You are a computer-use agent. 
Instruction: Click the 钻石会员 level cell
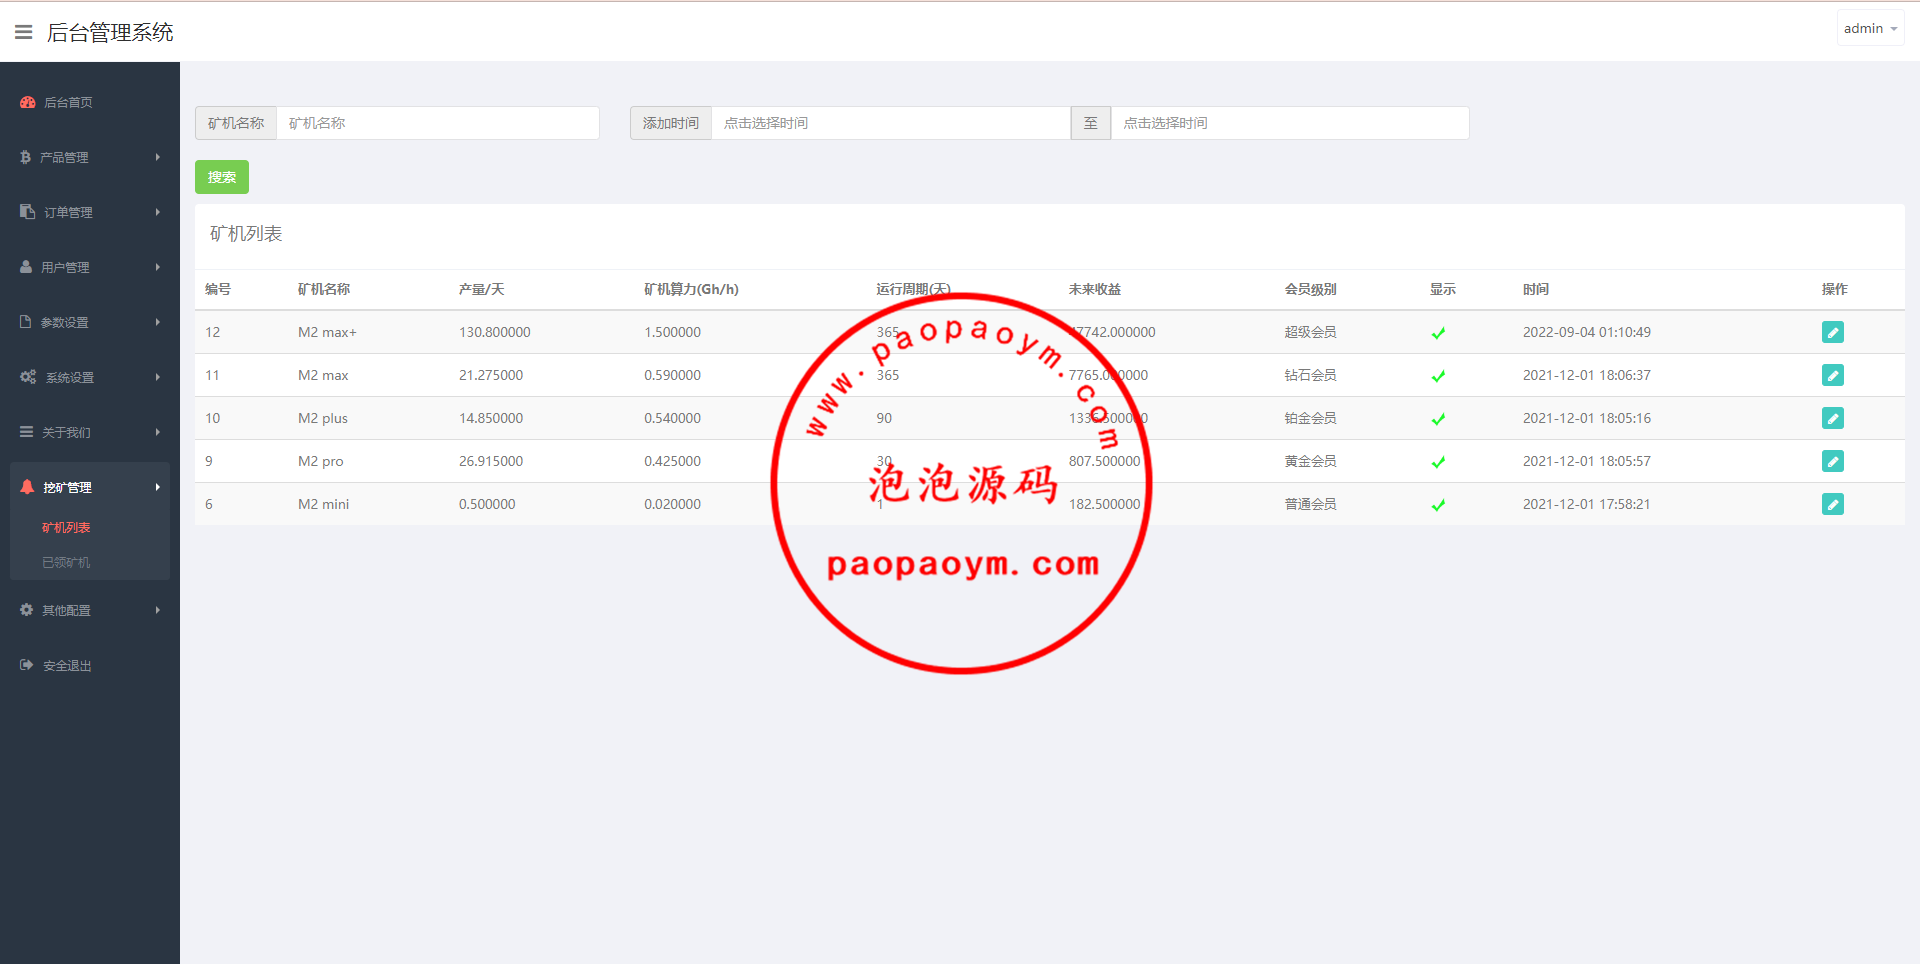pyautogui.click(x=1311, y=375)
